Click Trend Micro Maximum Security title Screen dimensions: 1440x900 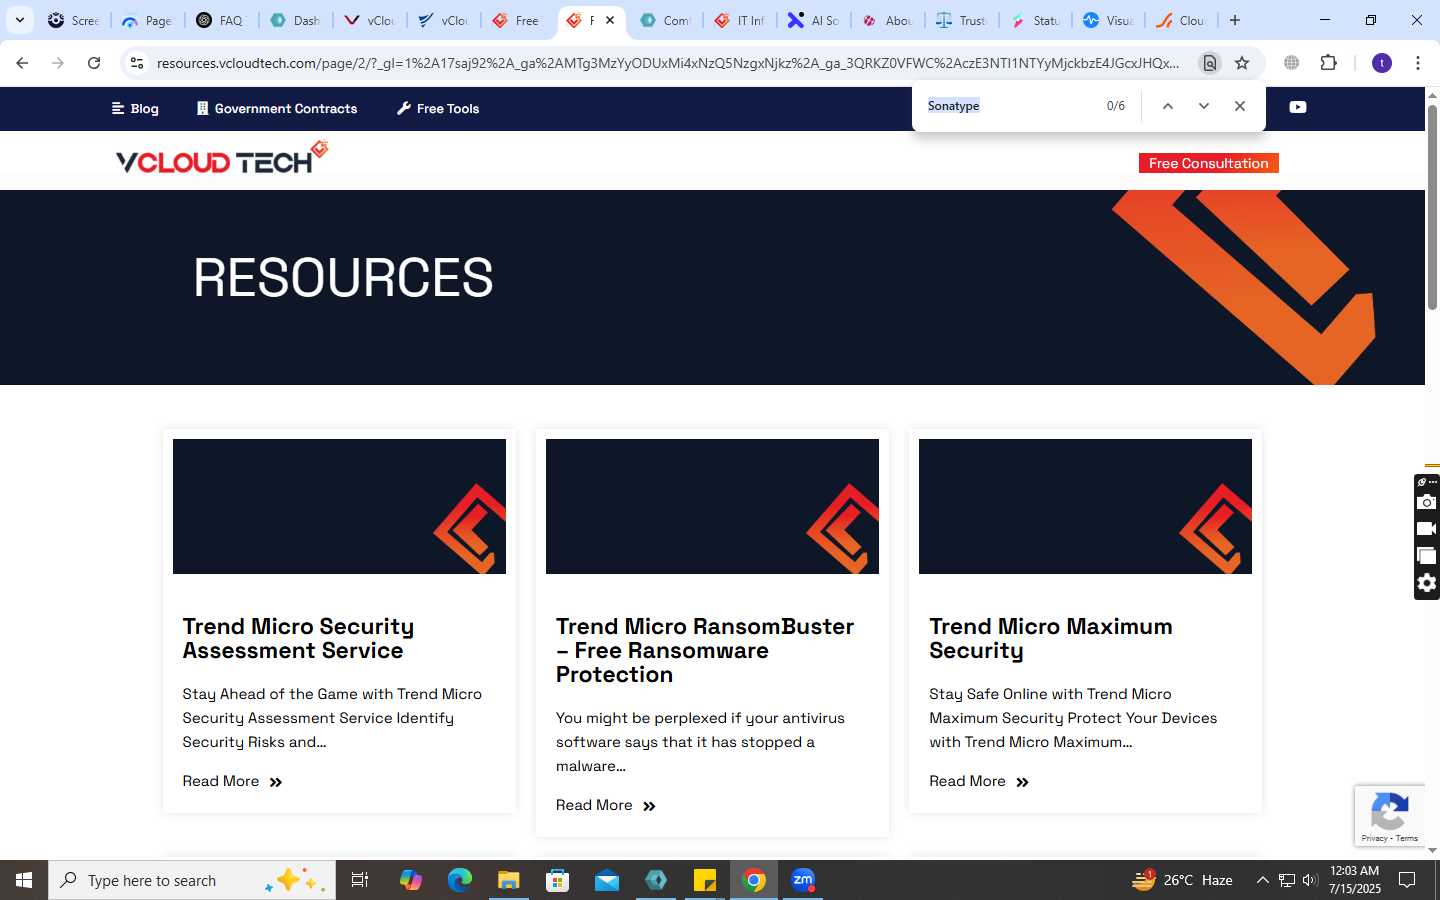point(1050,638)
